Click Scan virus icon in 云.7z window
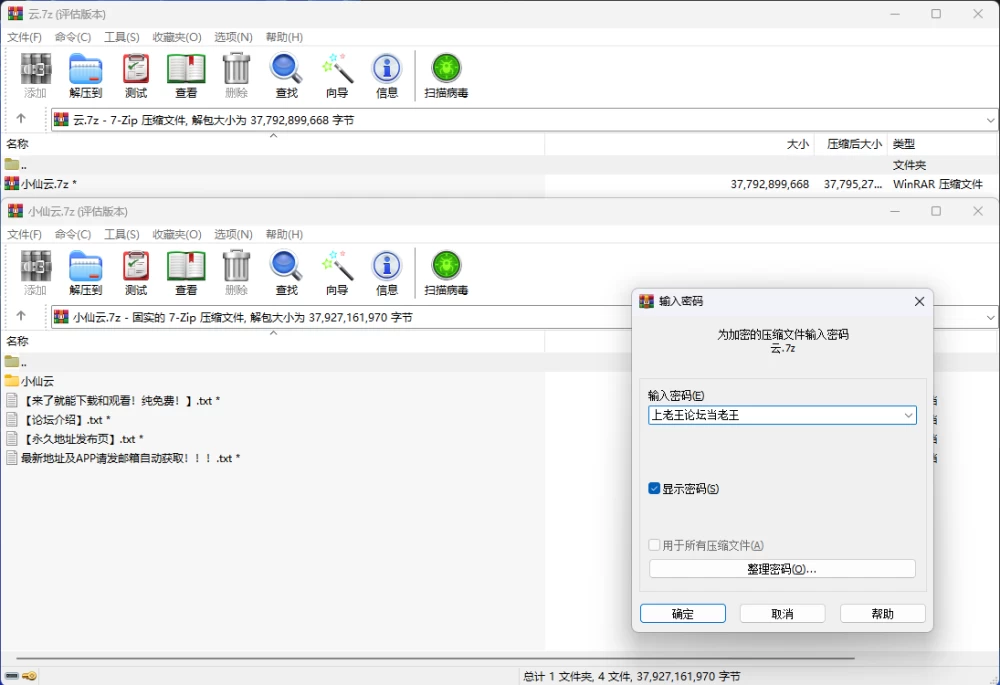 coord(446,75)
